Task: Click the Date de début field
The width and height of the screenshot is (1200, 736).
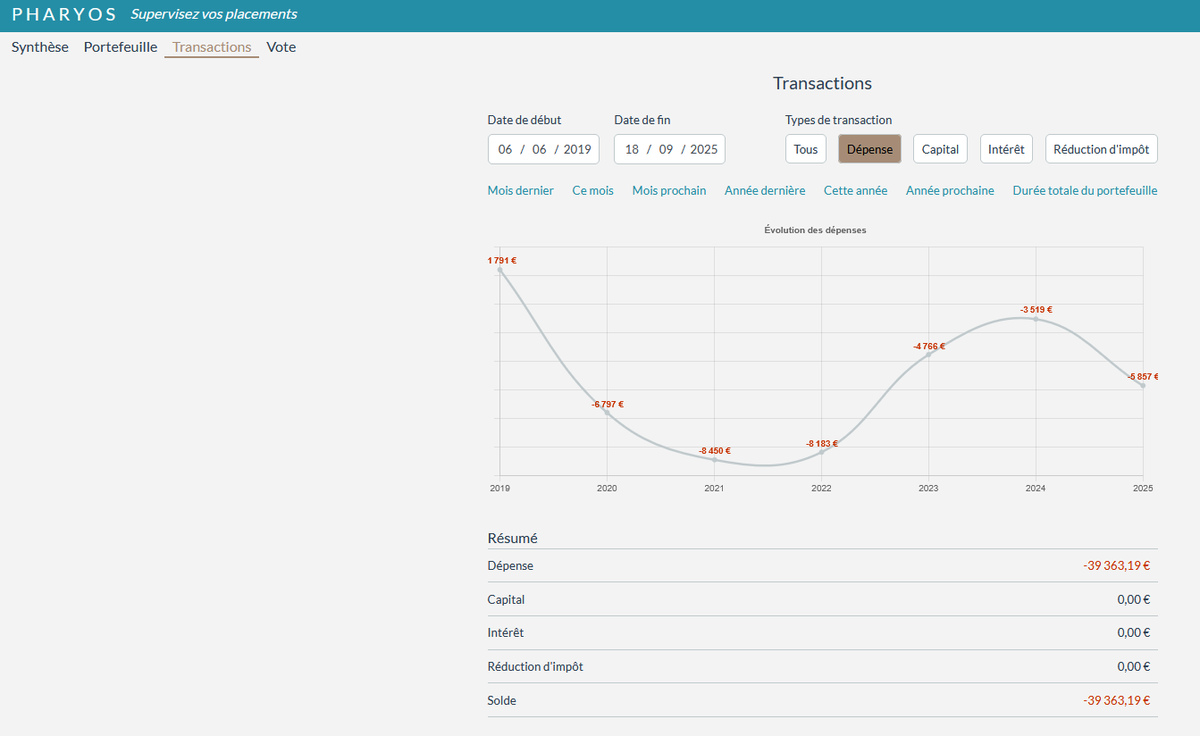Action: (544, 149)
